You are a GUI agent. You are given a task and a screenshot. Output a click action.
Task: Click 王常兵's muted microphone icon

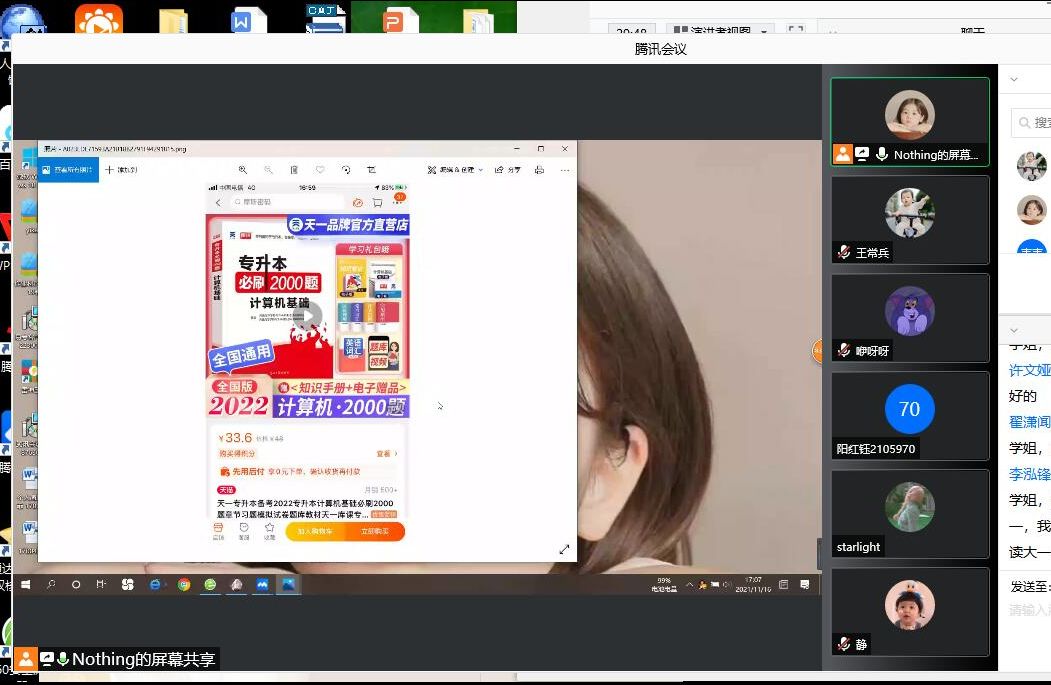(x=844, y=253)
